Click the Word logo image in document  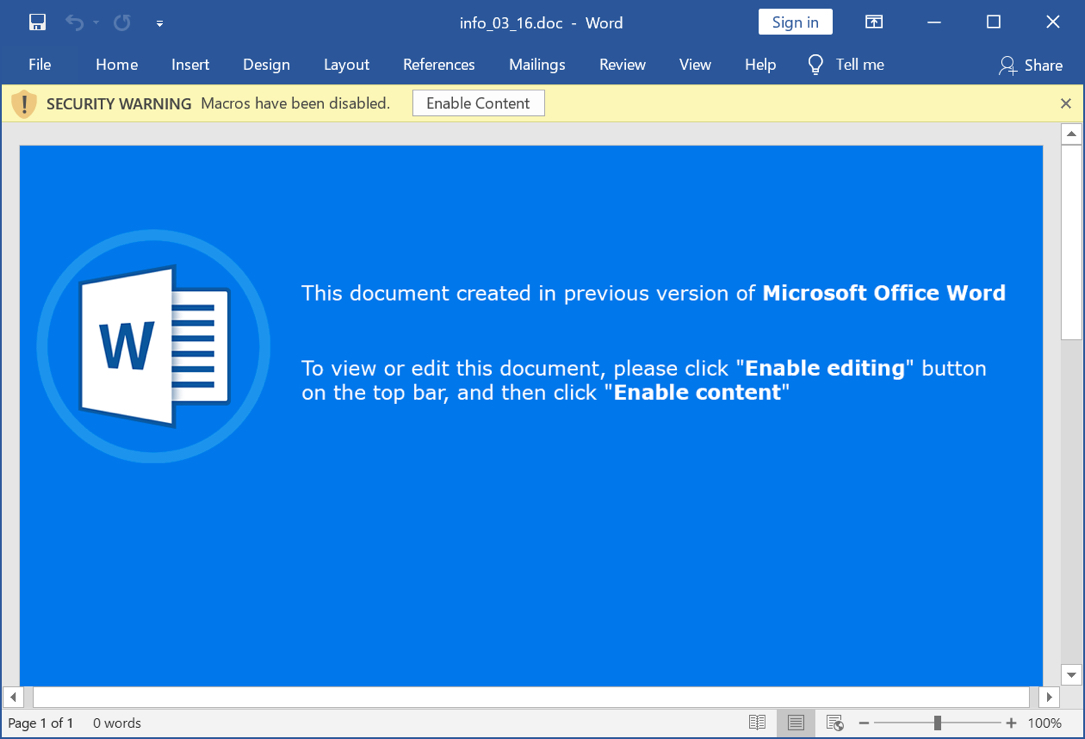coord(154,346)
